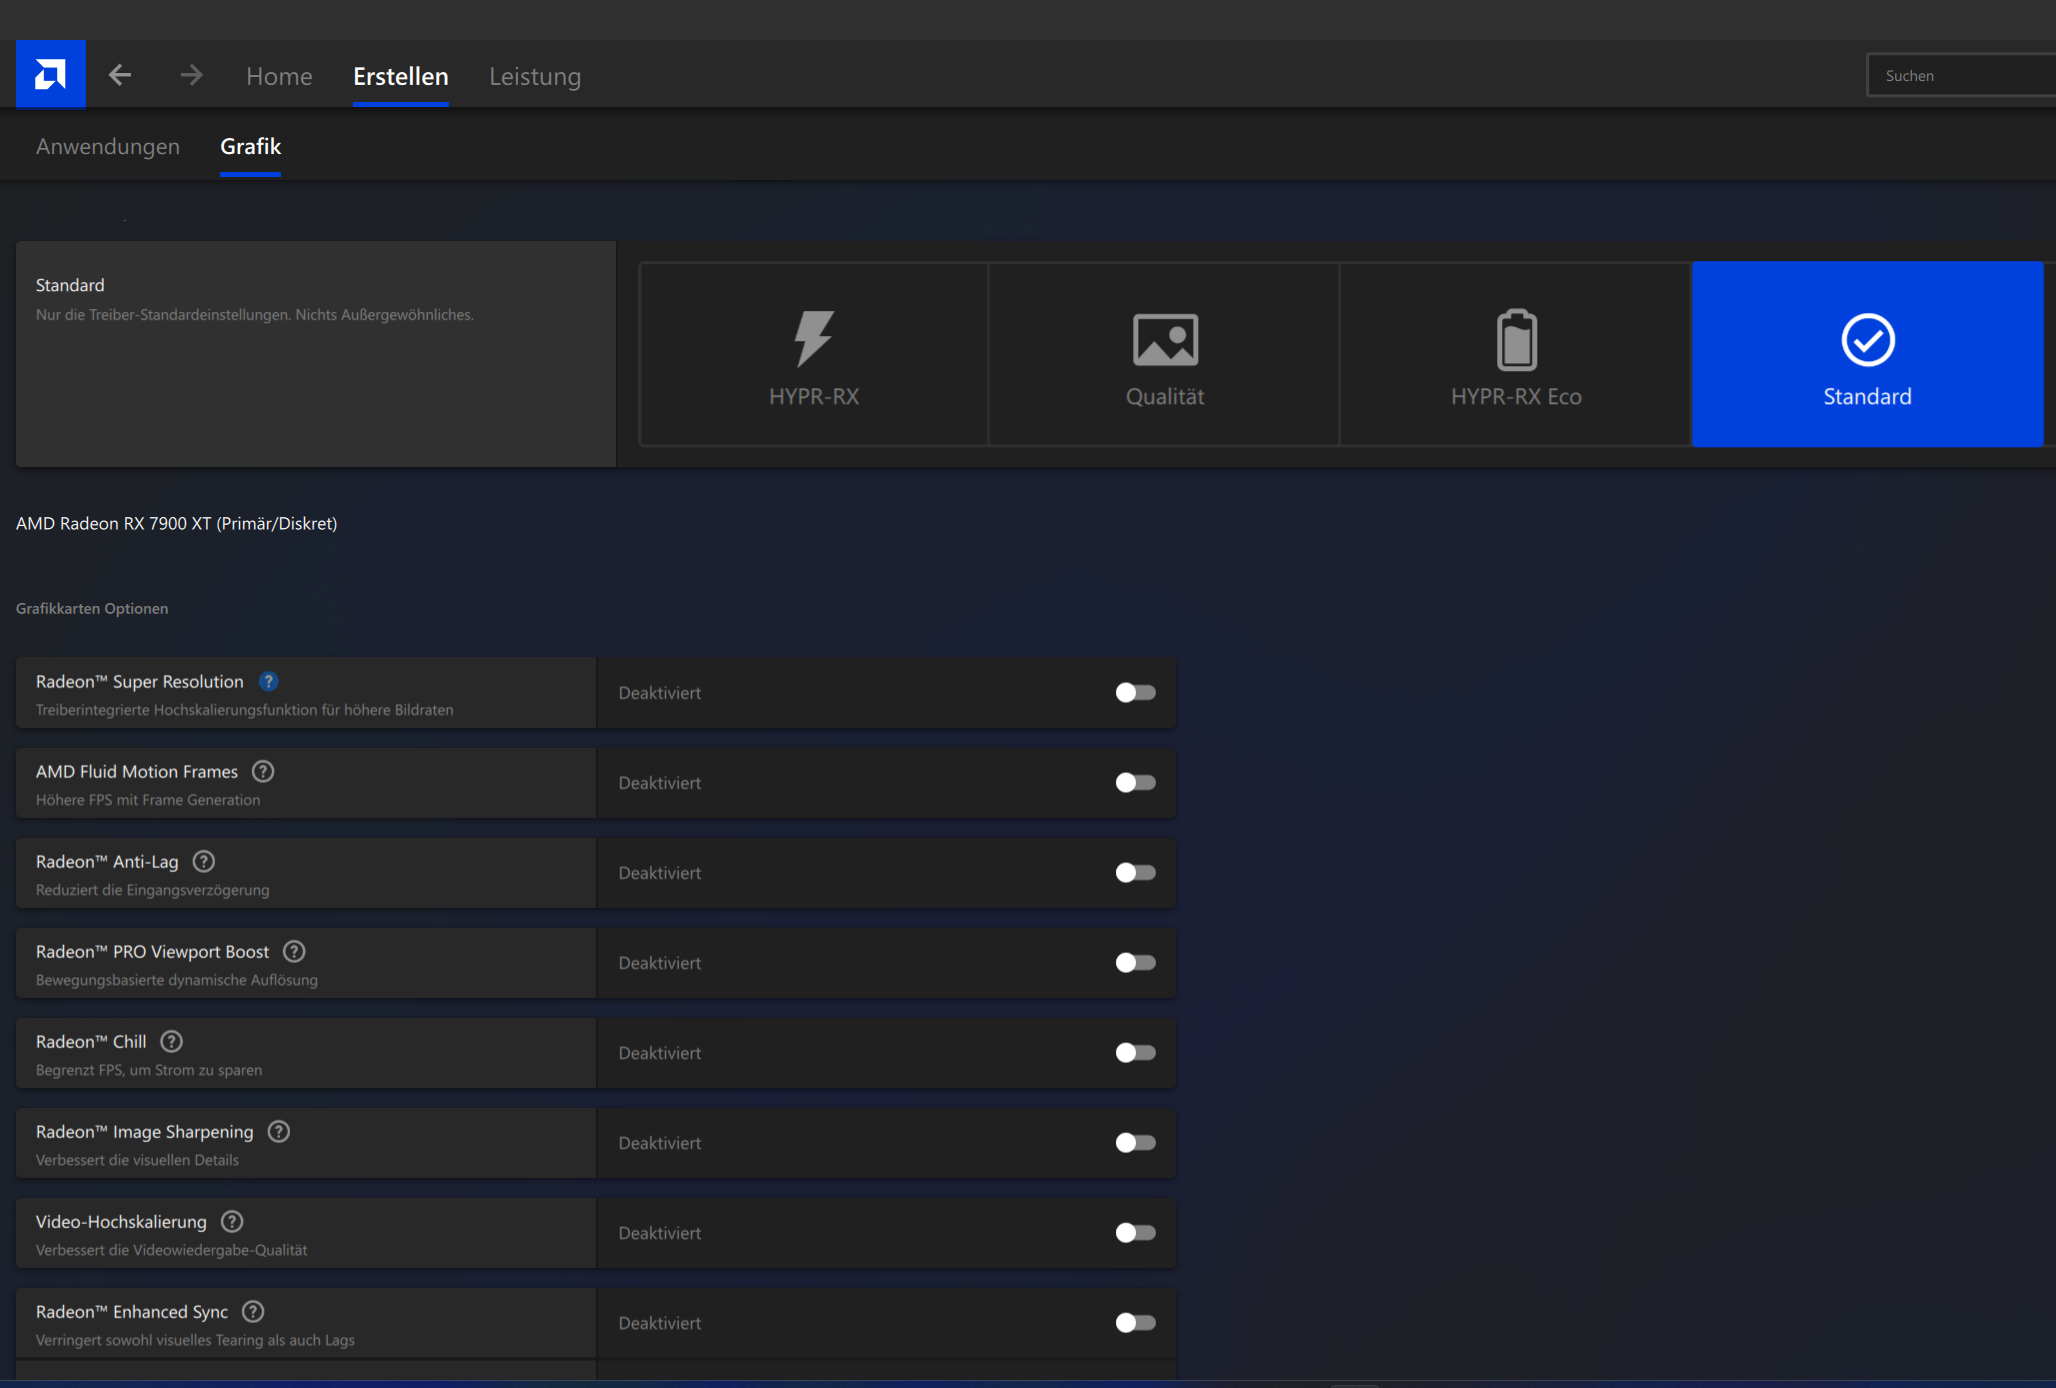The width and height of the screenshot is (2056, 1388).
Task: Navigate forward with the arrow button
Action: [x=190, y=74]
